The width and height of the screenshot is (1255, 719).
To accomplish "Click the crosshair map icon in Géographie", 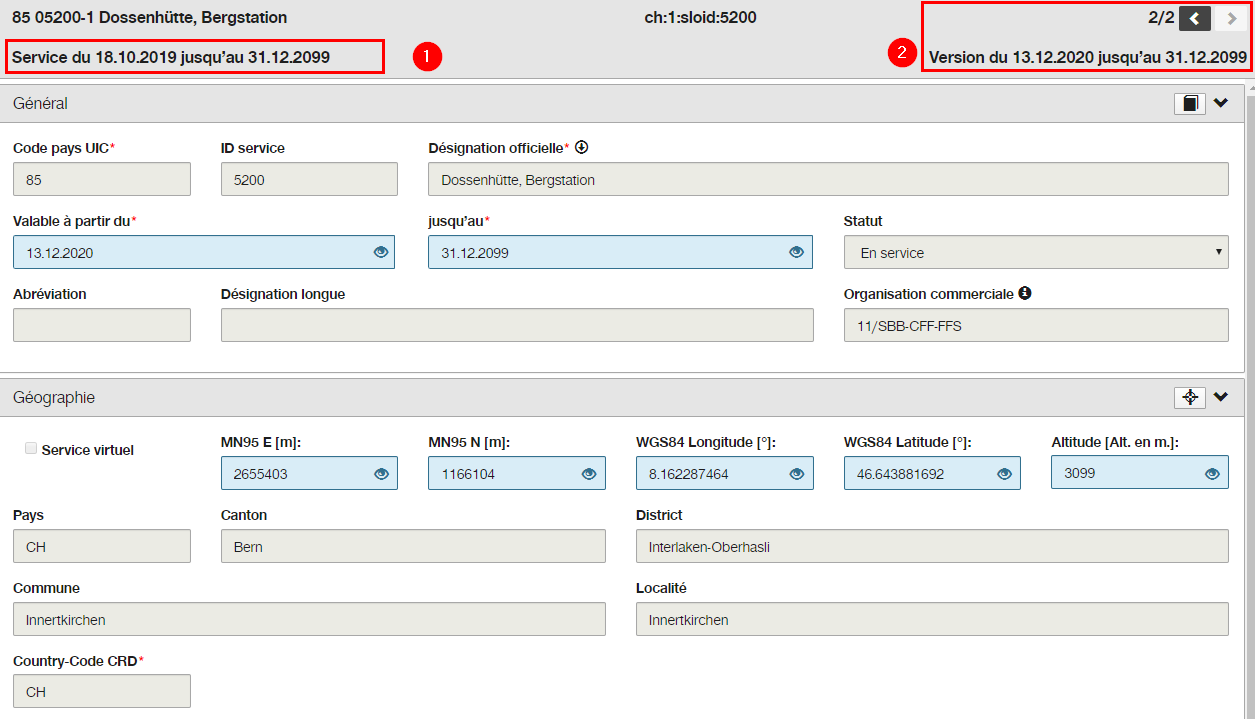I will [x=1190, y=397].
